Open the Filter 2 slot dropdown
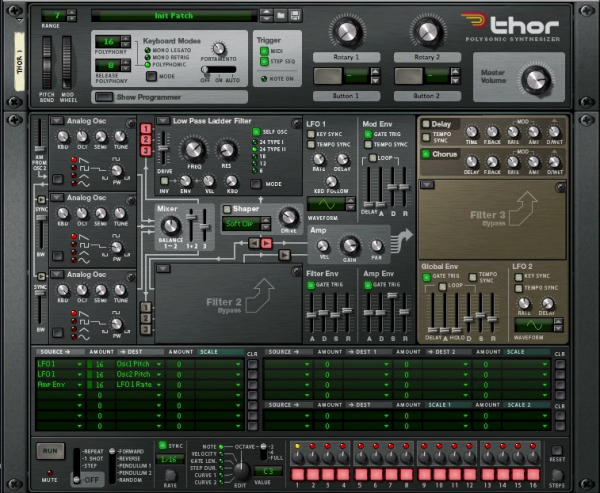The image size is (600, 493). point(163,268)
